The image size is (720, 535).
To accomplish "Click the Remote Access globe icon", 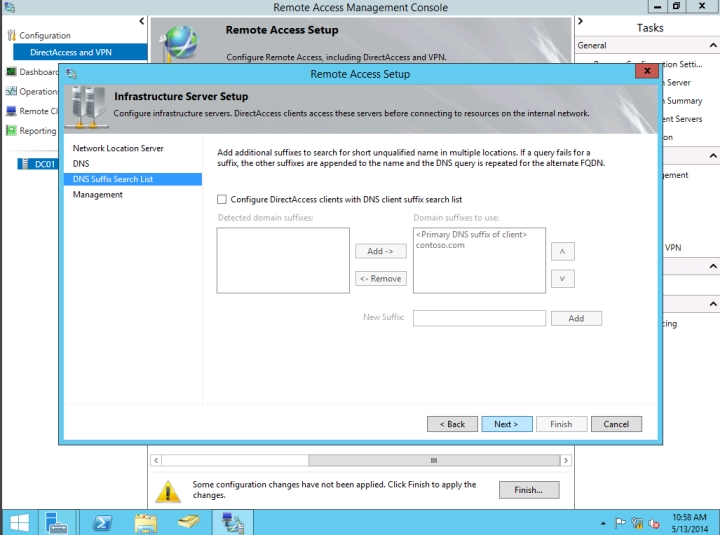I will pos(180,42).
